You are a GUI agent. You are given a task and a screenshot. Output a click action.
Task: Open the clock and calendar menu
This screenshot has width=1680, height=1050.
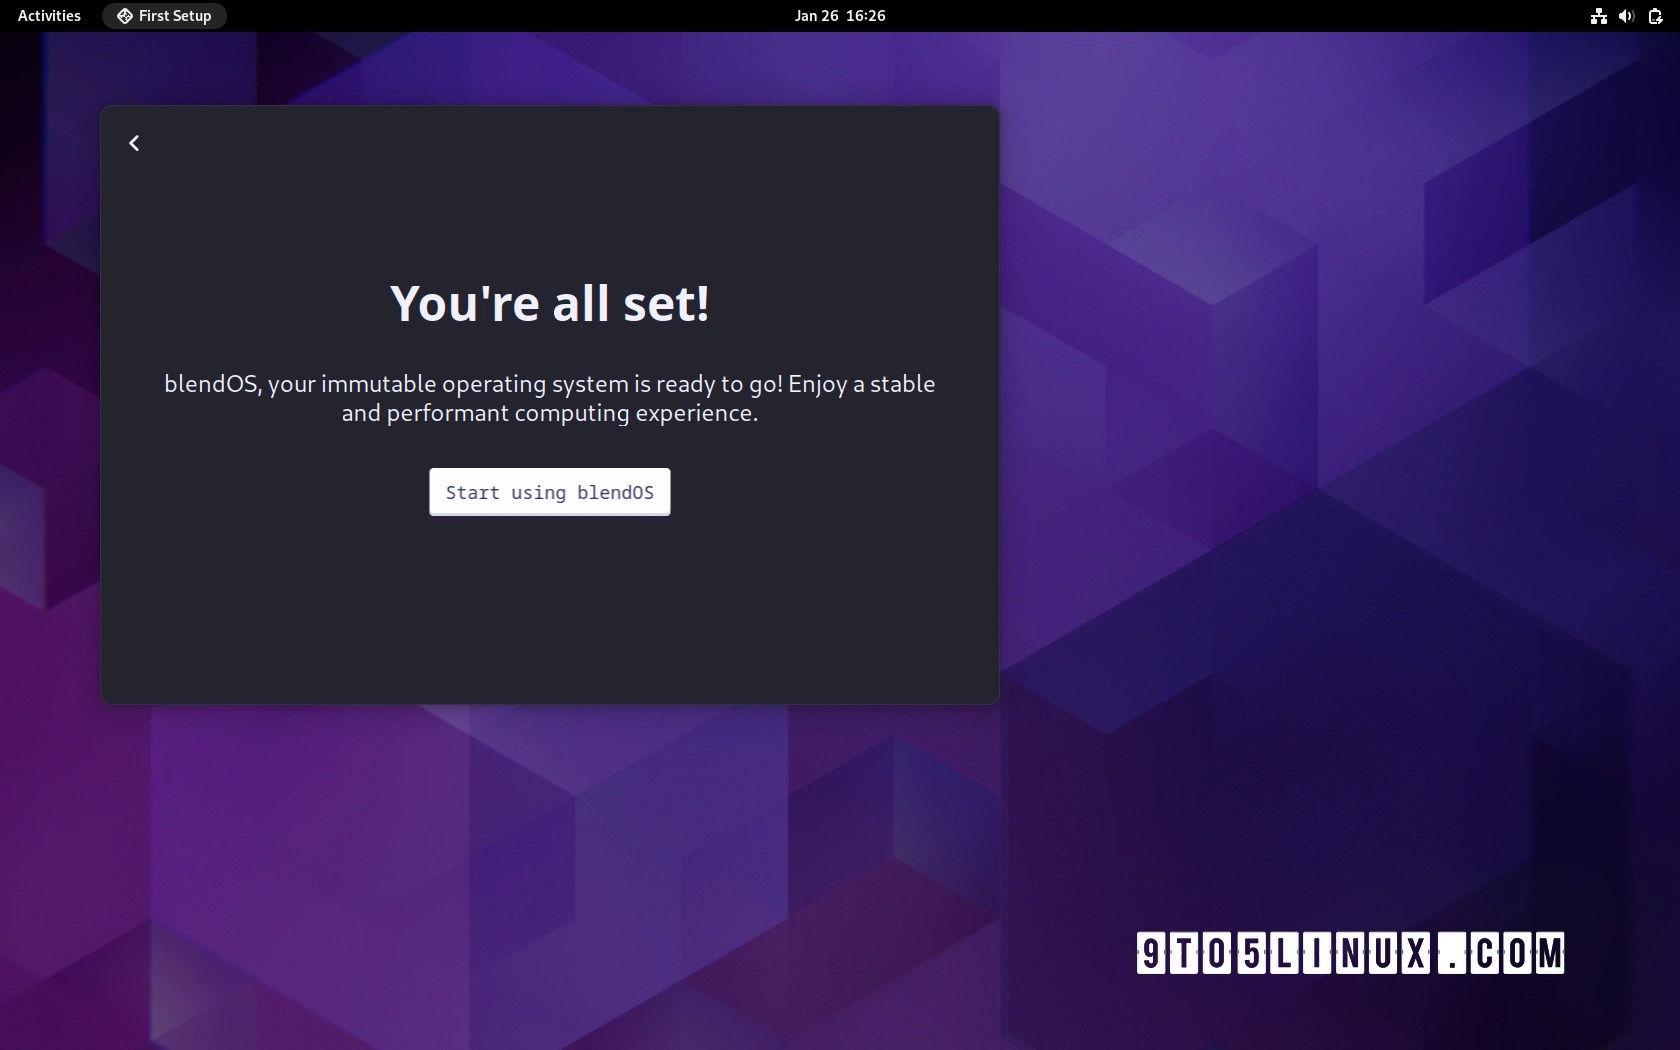click(x=840, y=16)
